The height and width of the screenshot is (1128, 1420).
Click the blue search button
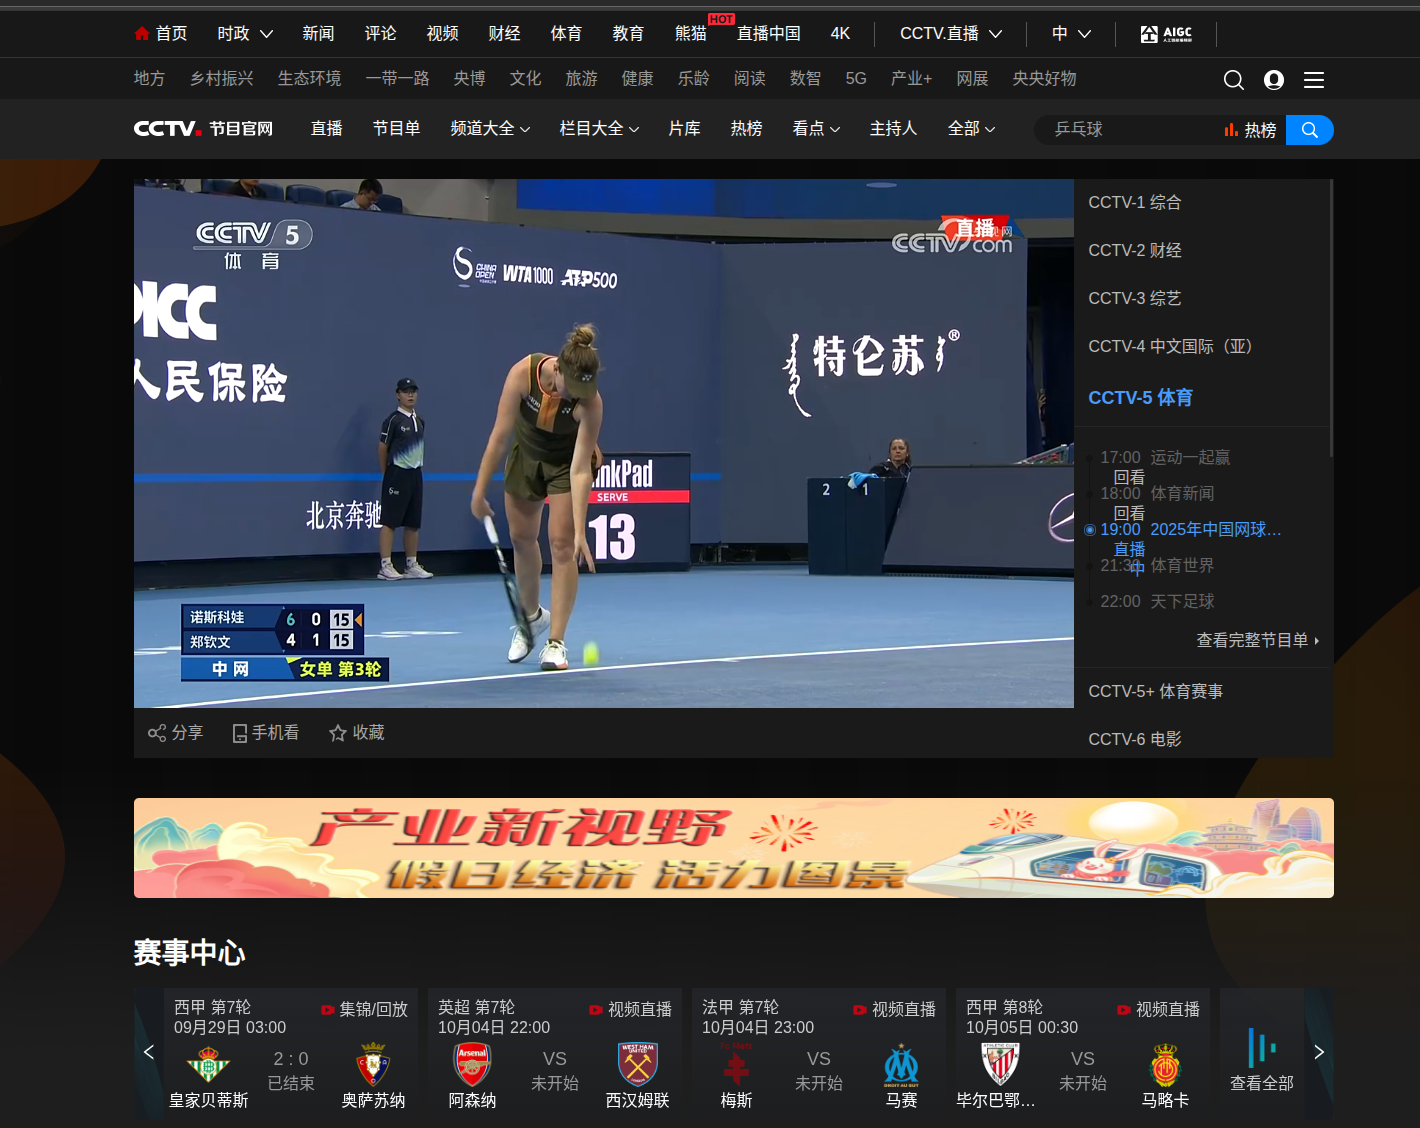(1309, 130)
